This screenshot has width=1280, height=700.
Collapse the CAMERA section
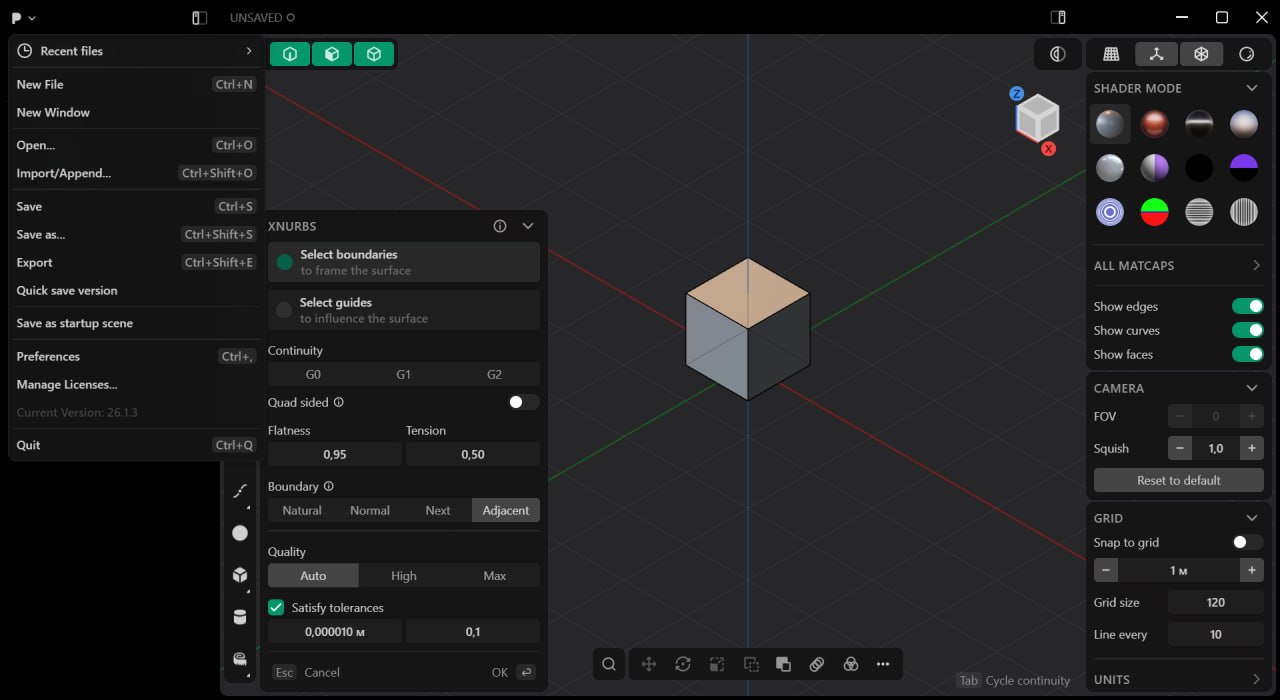point(1251,388)
